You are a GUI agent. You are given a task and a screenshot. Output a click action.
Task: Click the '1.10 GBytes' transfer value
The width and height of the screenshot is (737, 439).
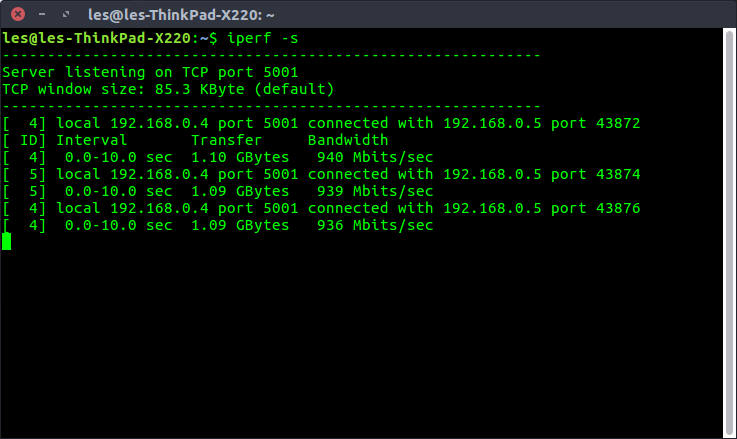pos(235,157)
